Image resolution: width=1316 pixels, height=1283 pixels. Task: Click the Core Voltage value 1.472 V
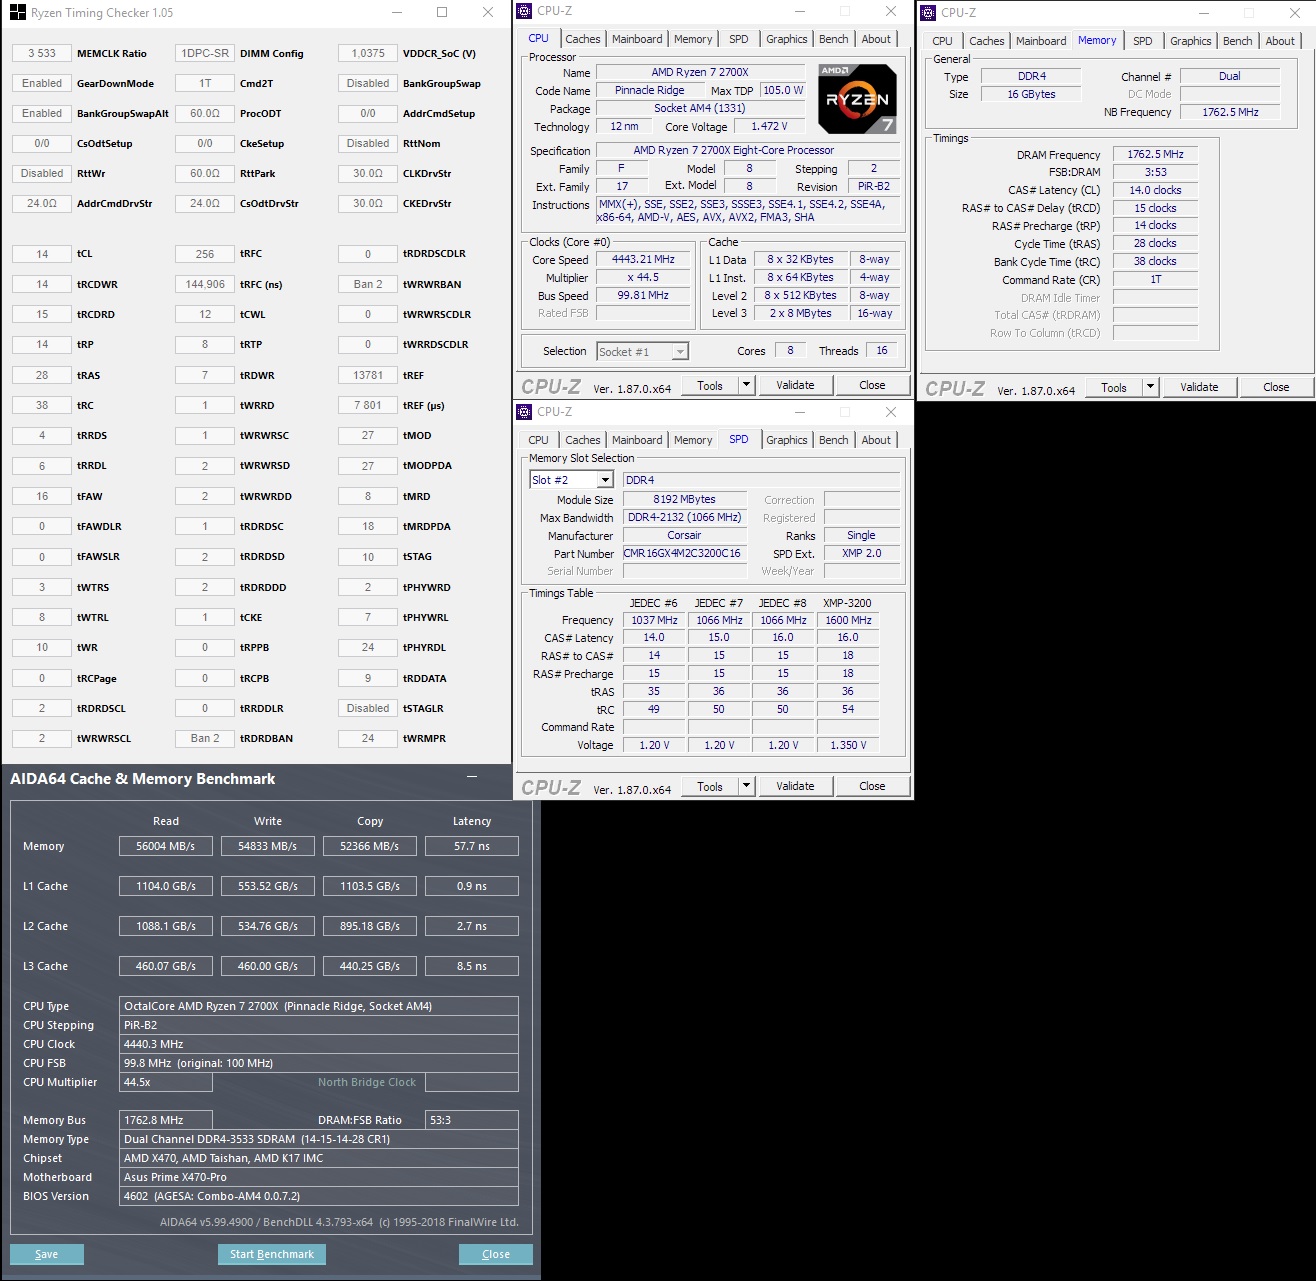pos(770,126)
